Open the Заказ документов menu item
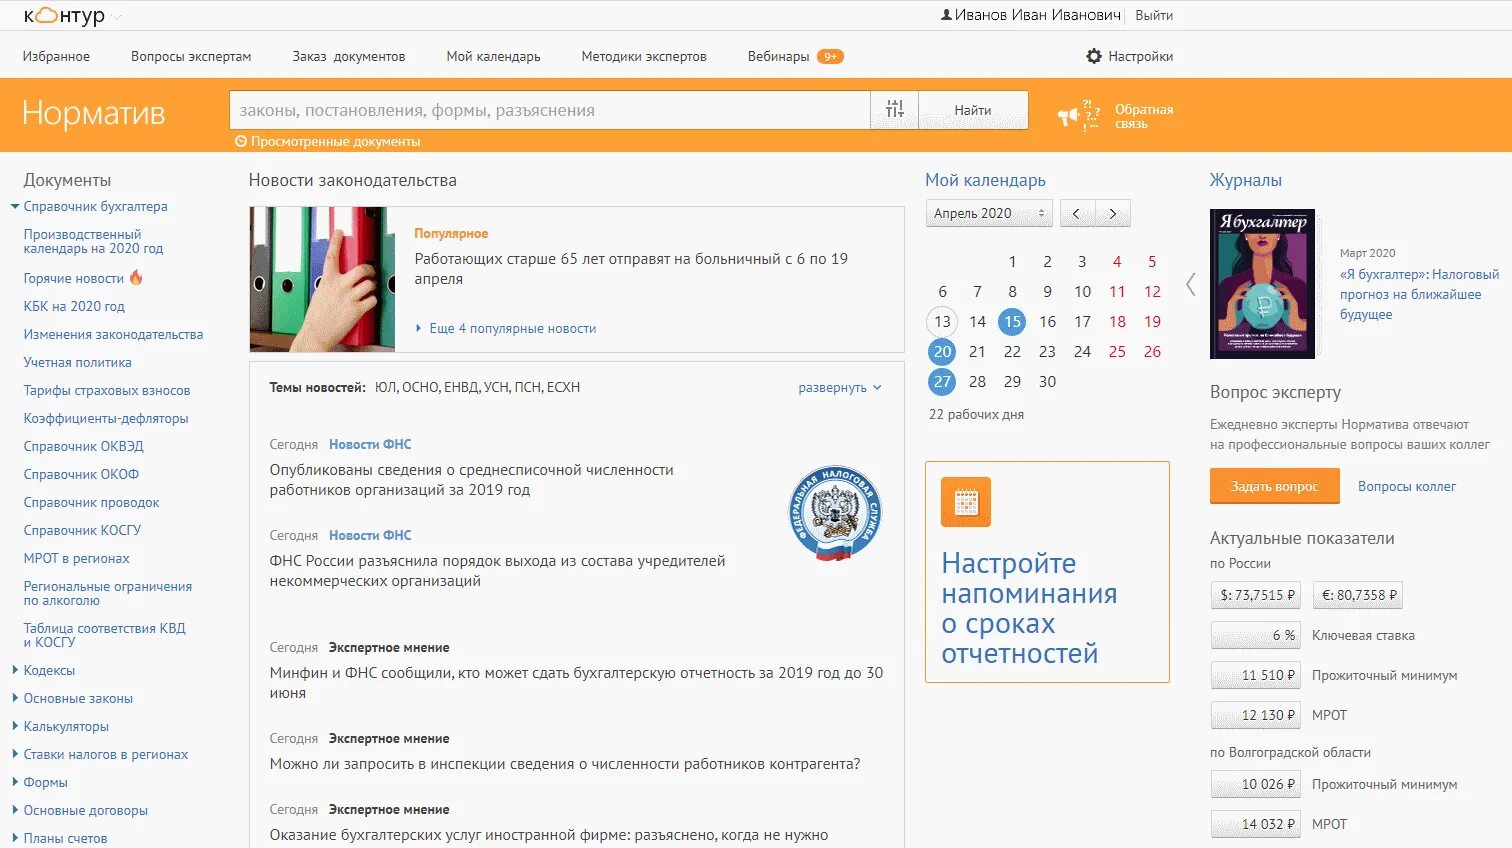This screenshot has width=1512, height=848. (348, 56)
